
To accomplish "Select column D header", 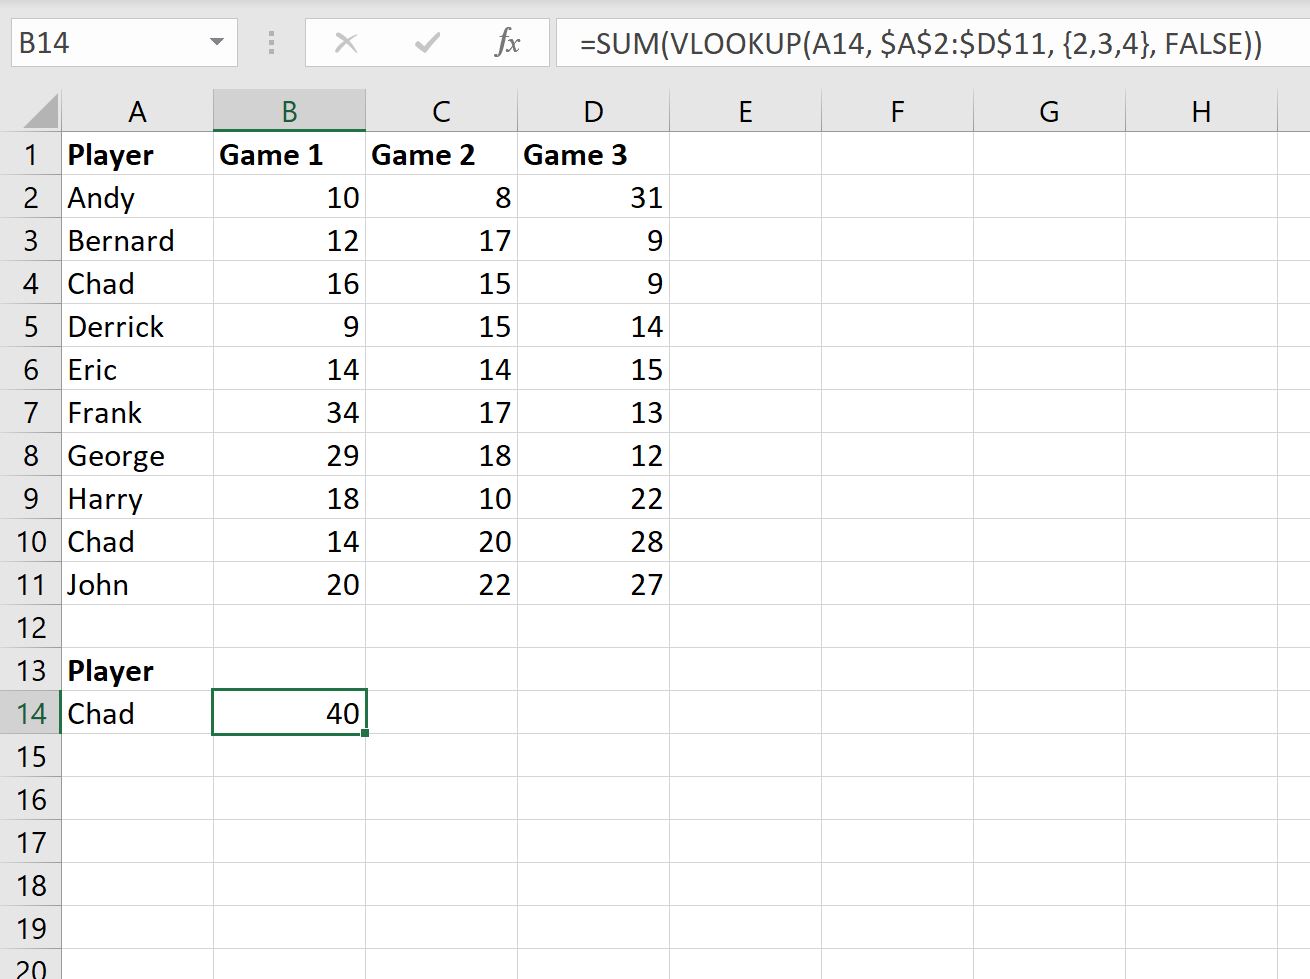I will 593,111.
